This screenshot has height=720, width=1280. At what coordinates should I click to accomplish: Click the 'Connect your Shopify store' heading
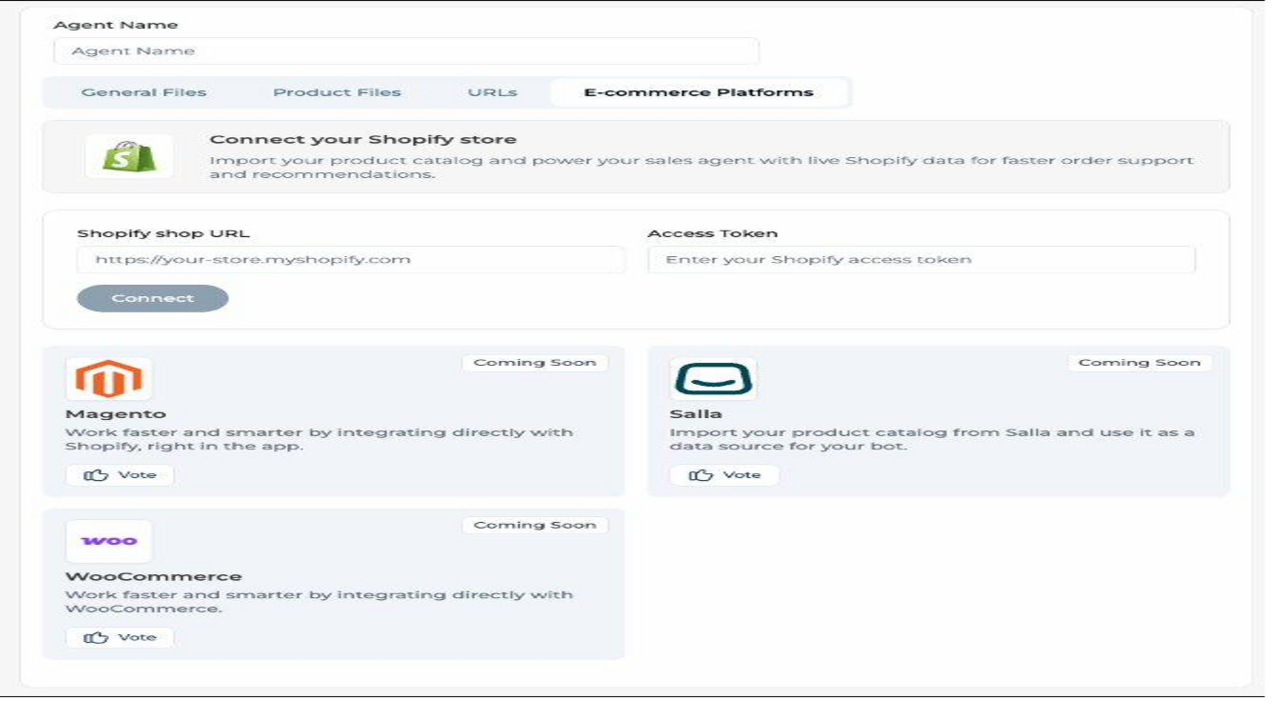pos(363,139)
